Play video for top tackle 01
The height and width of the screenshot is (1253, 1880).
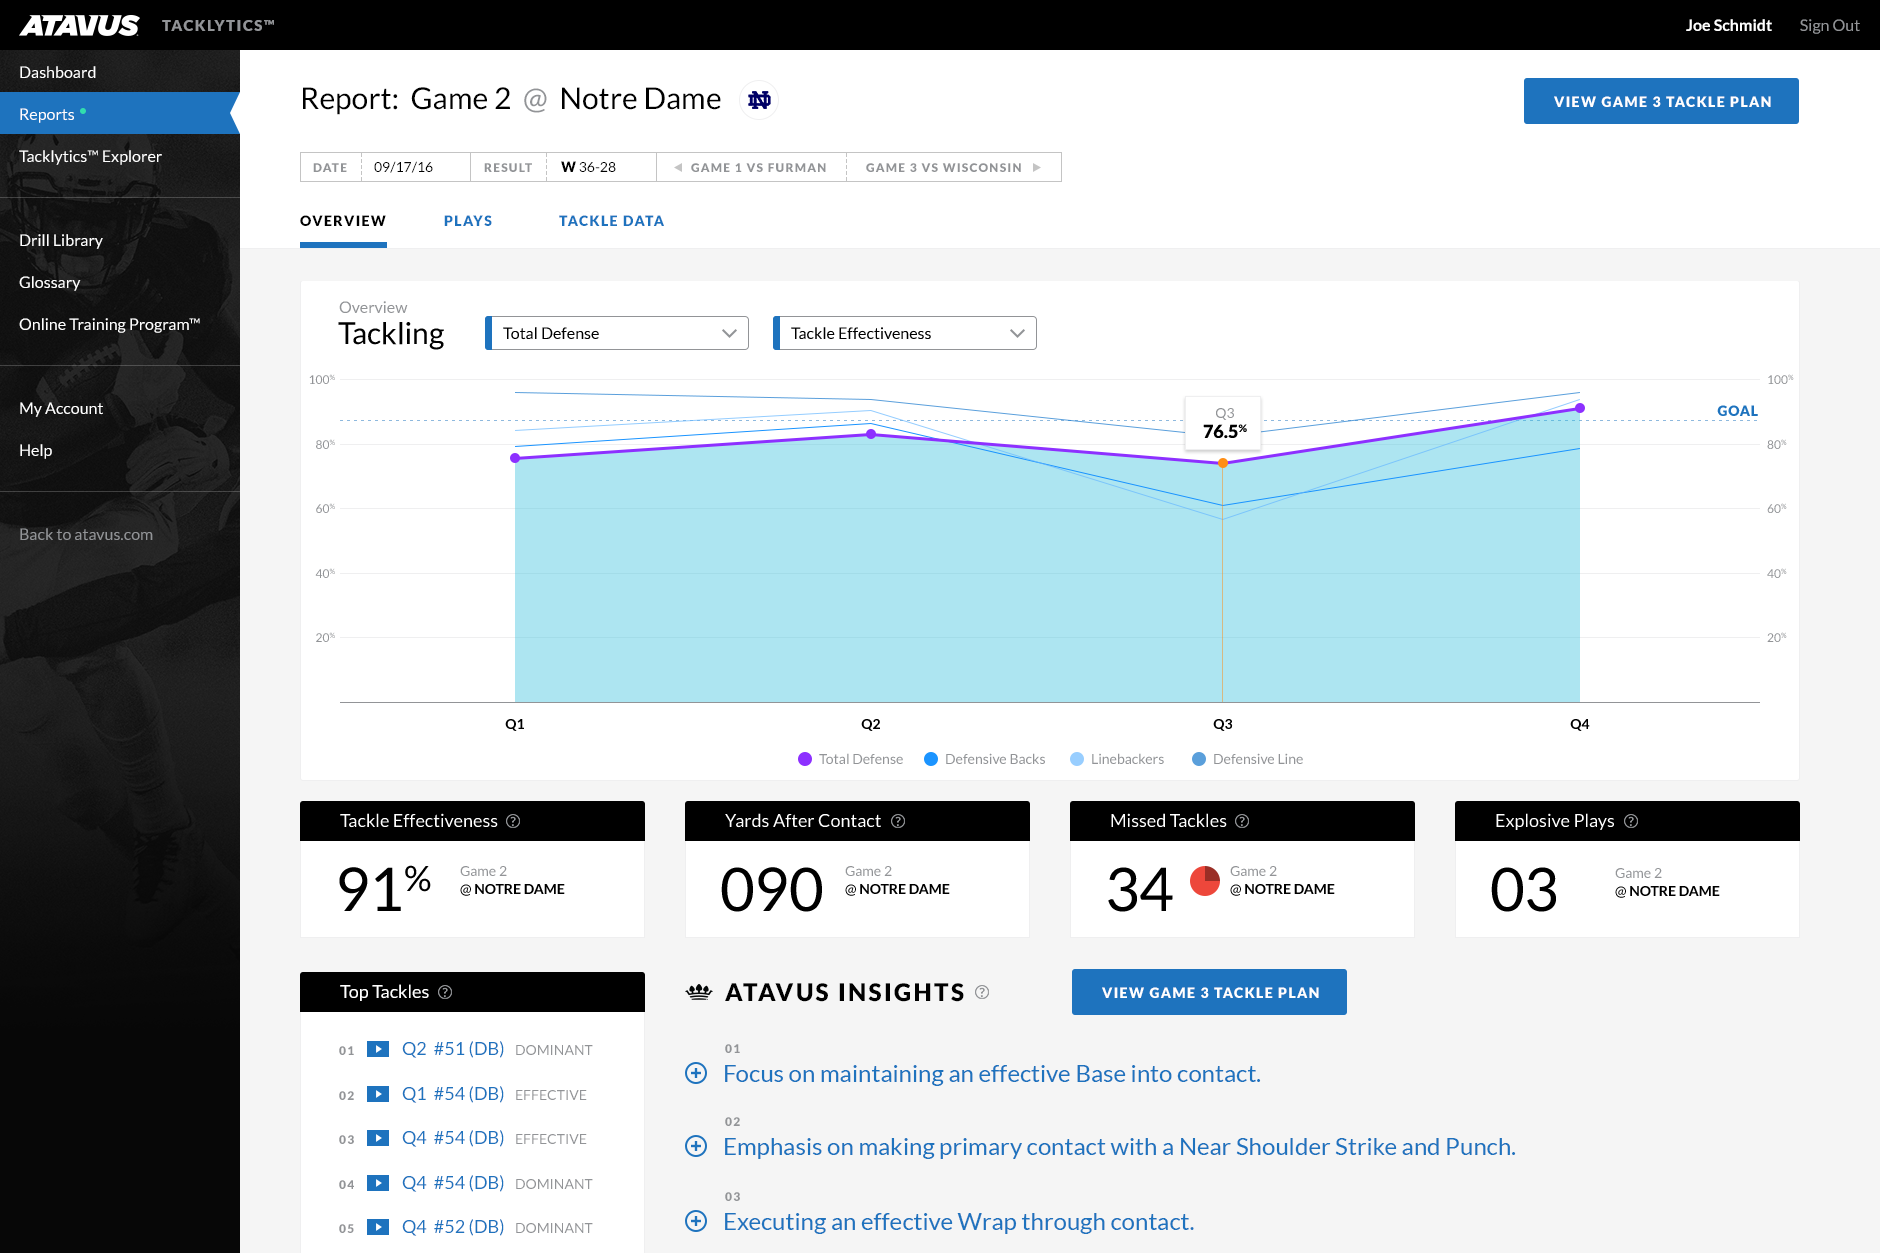click(x=378, y=1049)
